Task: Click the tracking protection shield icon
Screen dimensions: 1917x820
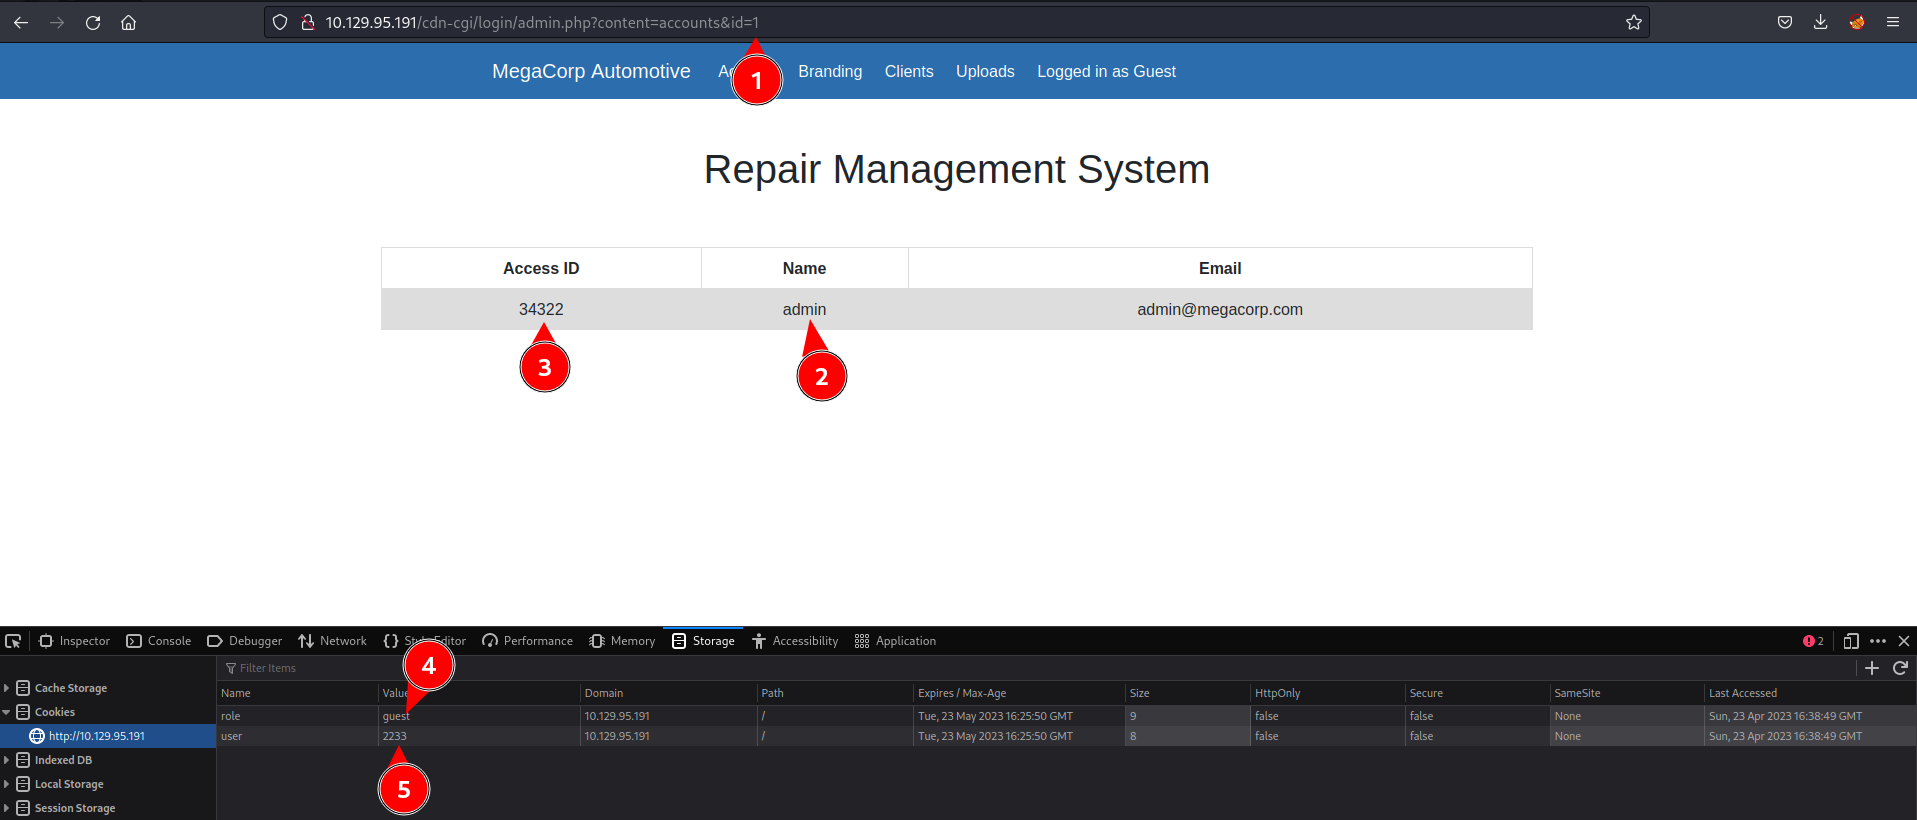Action: 280,22
